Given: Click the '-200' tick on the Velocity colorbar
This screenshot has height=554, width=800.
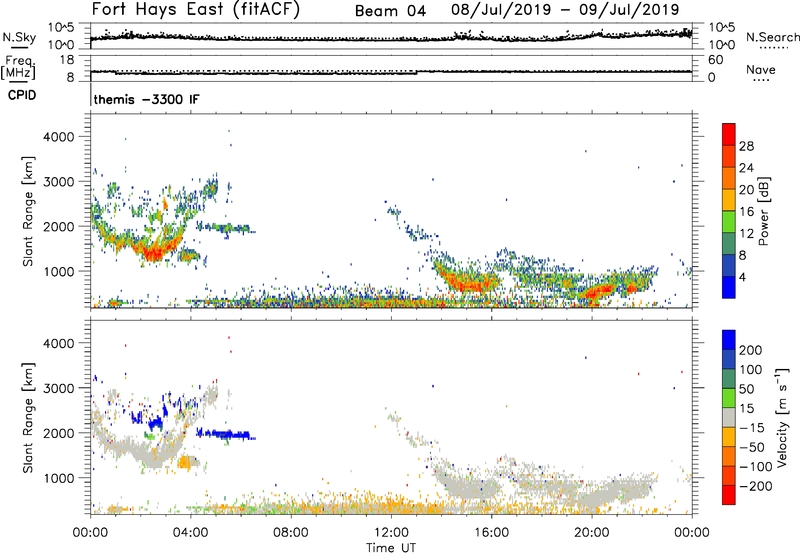Looking at the screenshot, I should click(x=756, y=486).
